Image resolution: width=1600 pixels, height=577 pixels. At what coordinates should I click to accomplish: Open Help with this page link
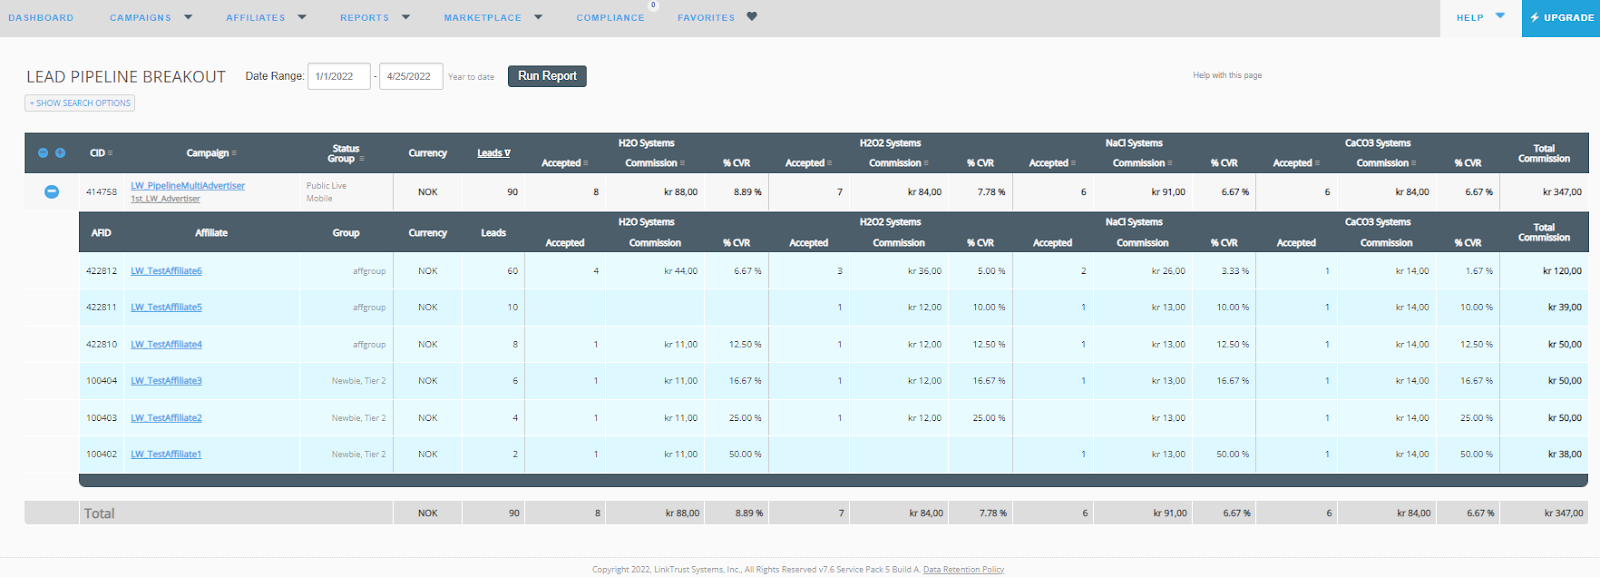click(x=1227, y=75)
